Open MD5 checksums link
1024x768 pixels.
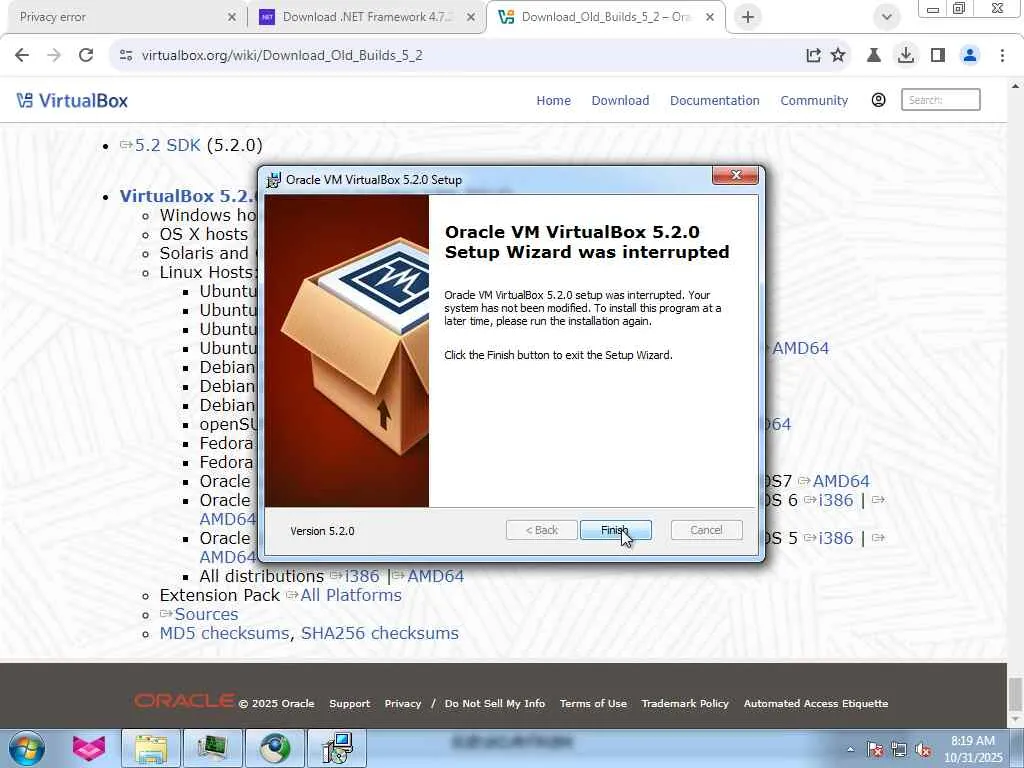coord(224,633)
